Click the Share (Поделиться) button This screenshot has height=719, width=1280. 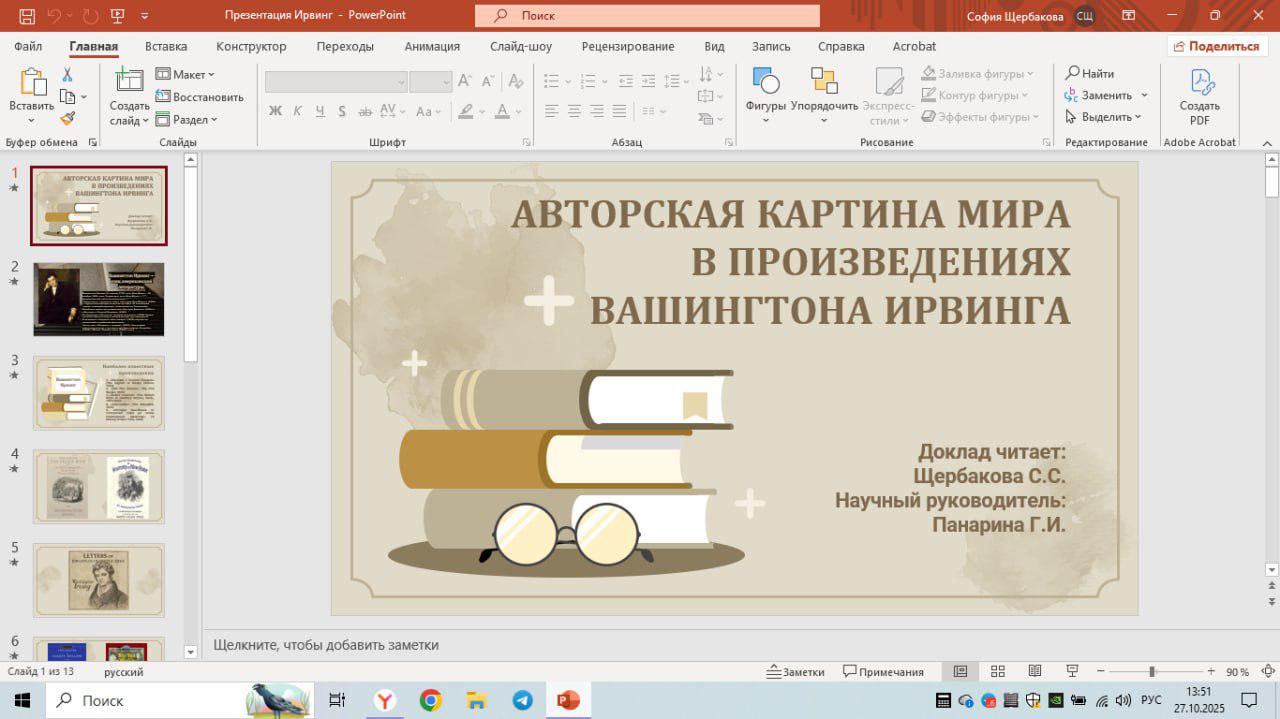[1217, 46]
